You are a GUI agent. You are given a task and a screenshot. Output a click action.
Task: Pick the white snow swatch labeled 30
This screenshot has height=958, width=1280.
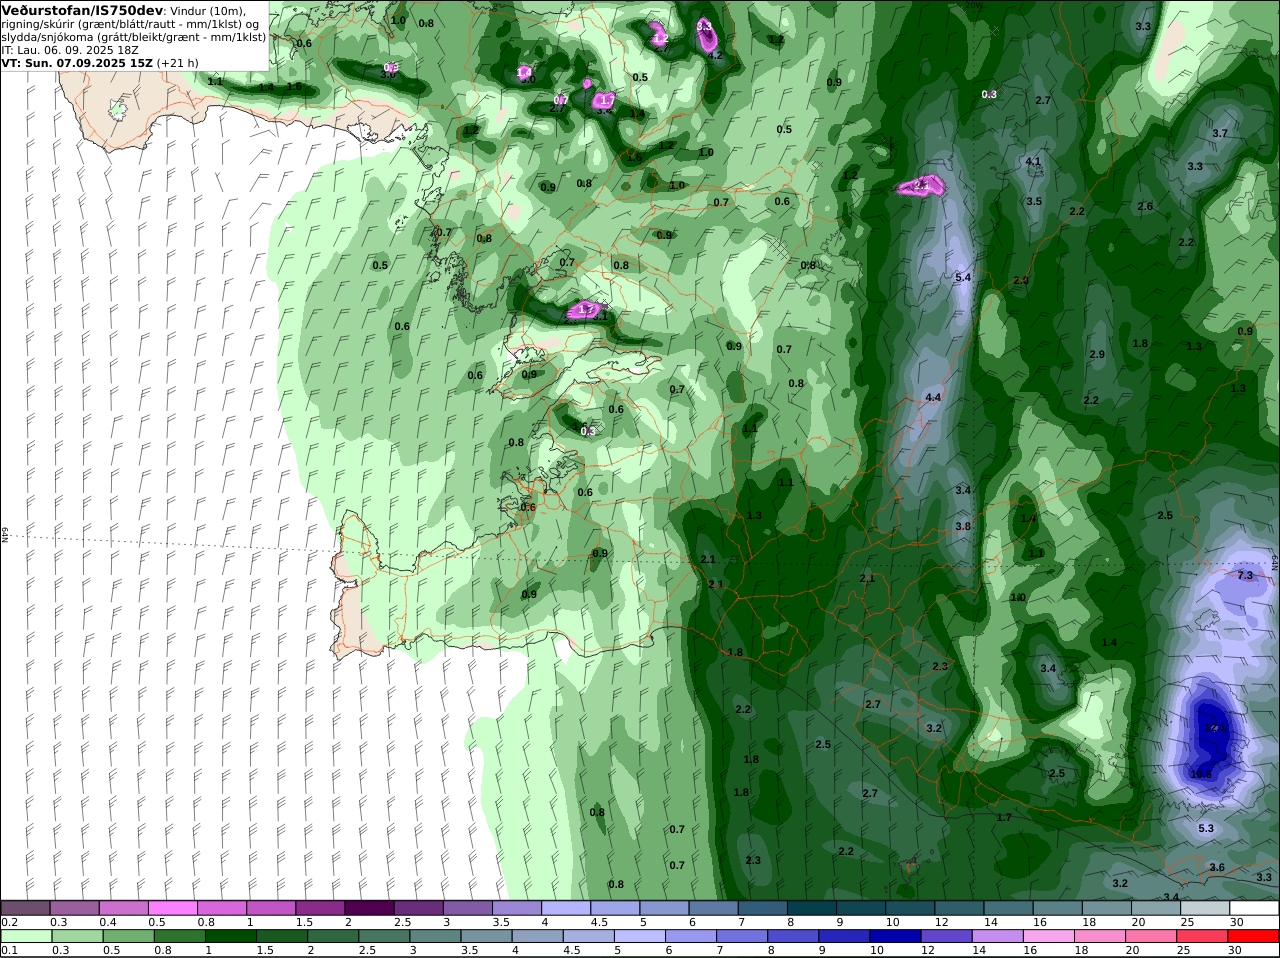(x=1254, y=908)
